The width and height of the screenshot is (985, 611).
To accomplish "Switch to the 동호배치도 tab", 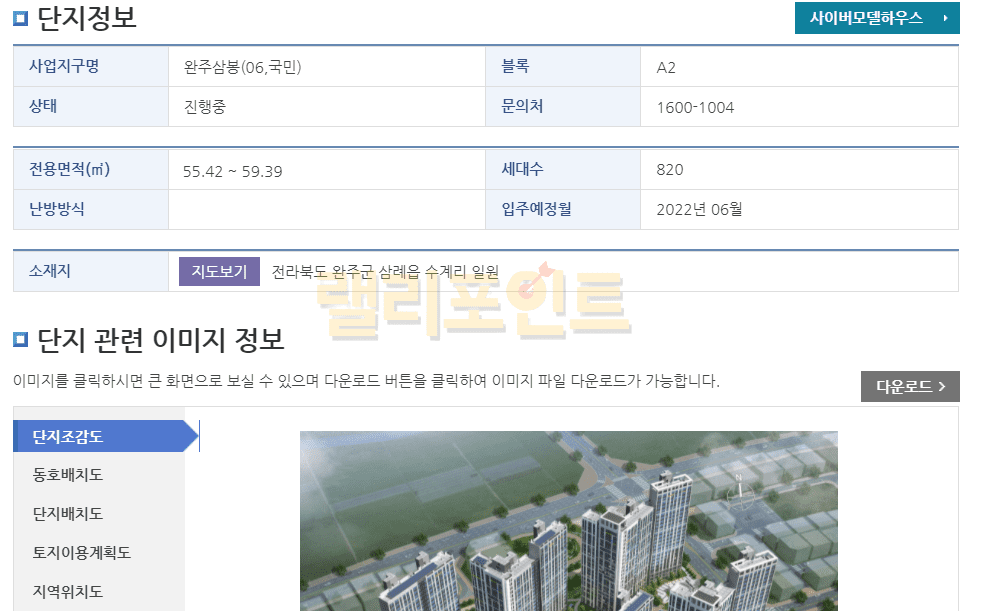I will coord(68,475).
